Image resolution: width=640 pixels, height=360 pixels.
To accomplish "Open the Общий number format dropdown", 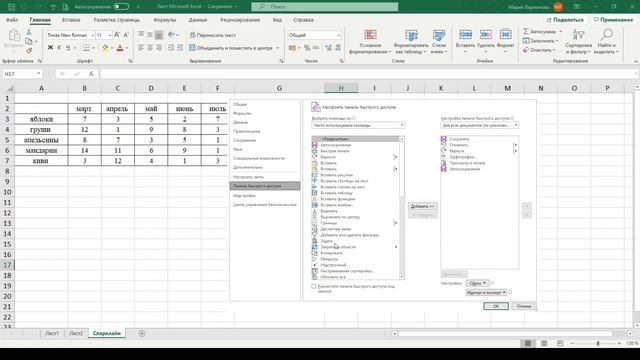I will pyautogui.click(x=339, y=36).
